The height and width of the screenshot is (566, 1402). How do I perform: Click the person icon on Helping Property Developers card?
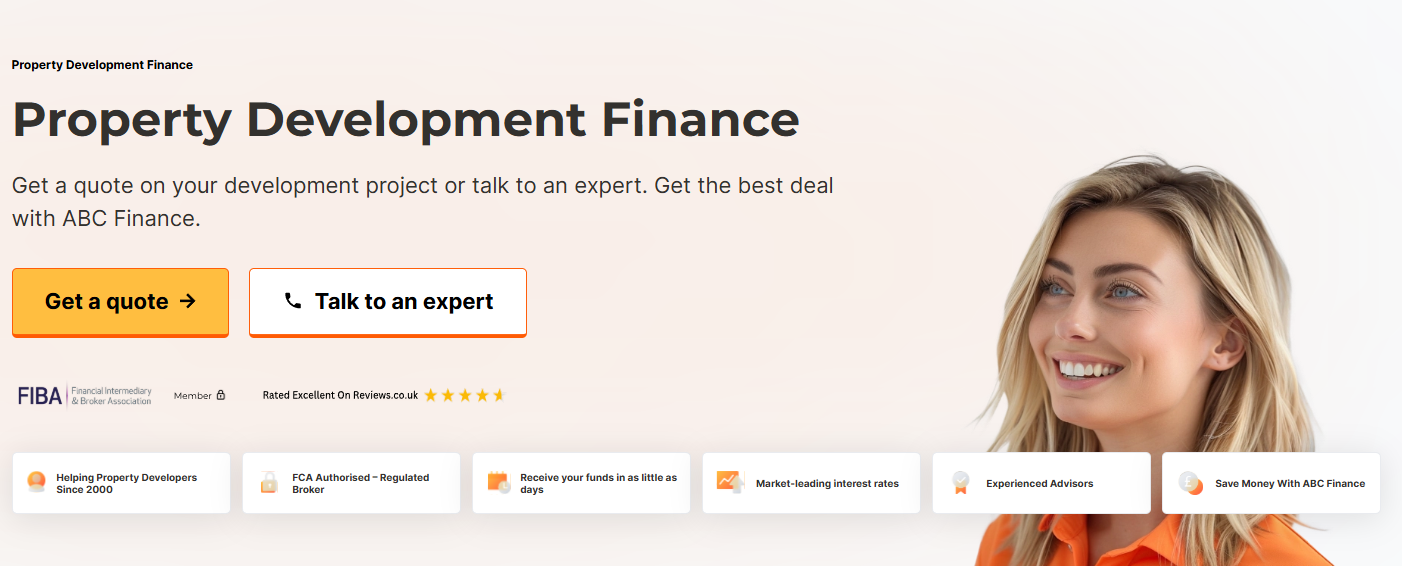[37, 482]
